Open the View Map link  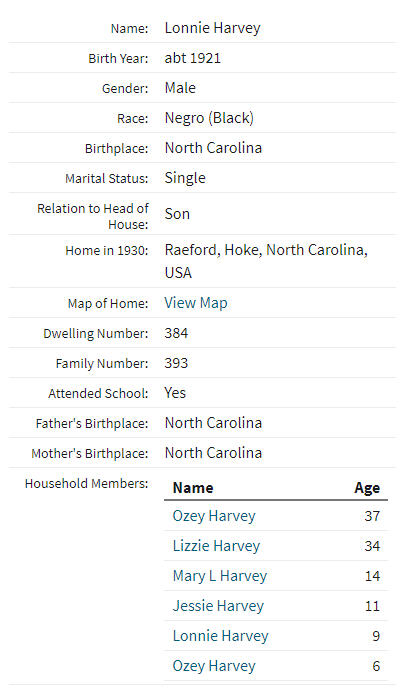pos(196,303)
